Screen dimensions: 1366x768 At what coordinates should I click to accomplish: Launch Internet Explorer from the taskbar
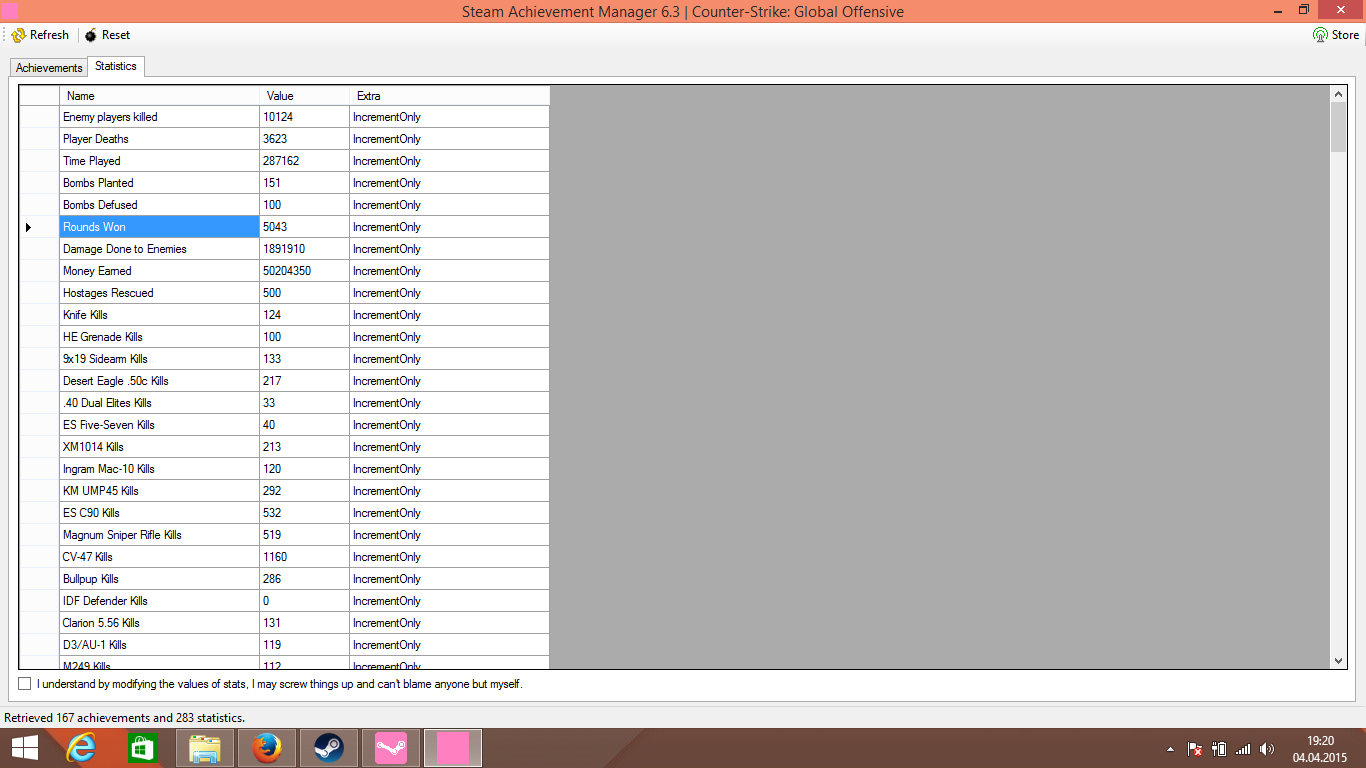(x=82, y=748)
